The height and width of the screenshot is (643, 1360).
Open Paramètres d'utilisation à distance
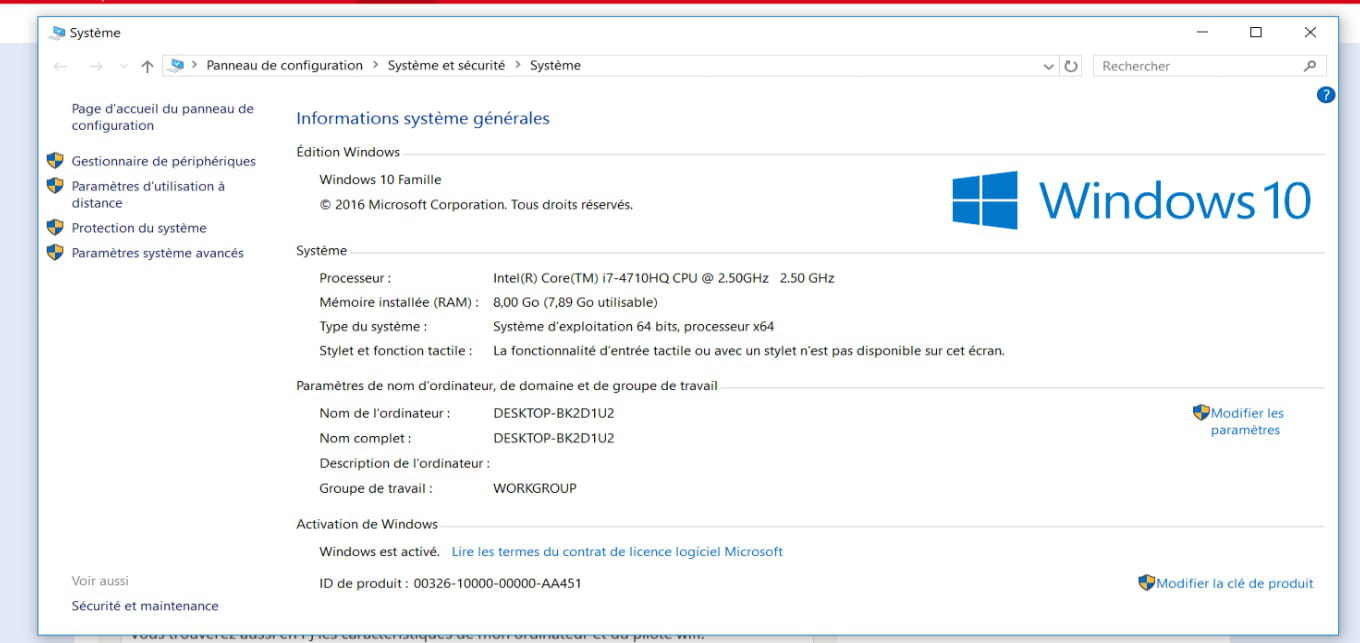(148, 194)
